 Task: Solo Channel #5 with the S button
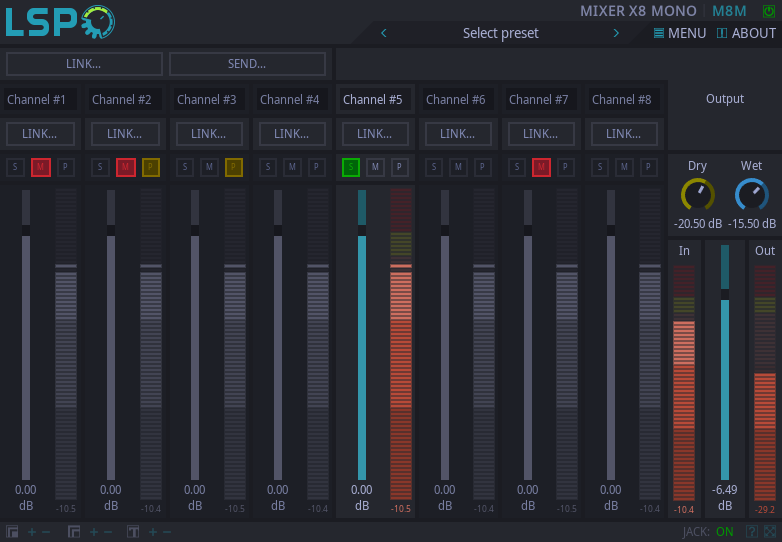[x=351, y=167]
